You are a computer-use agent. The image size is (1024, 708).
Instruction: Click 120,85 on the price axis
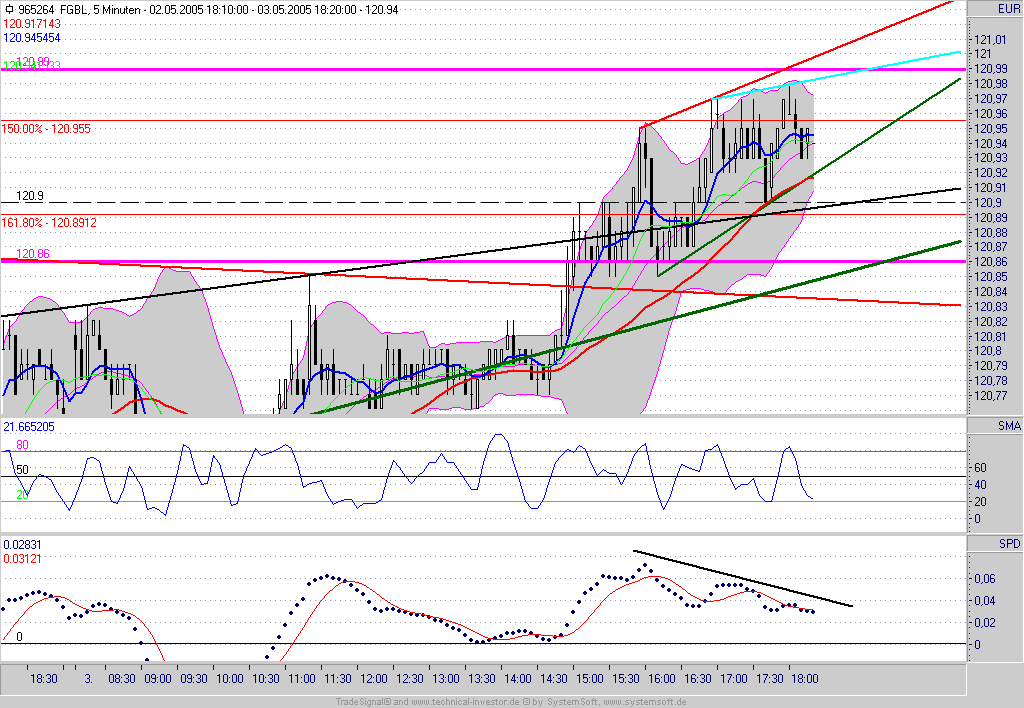point(991,277)
